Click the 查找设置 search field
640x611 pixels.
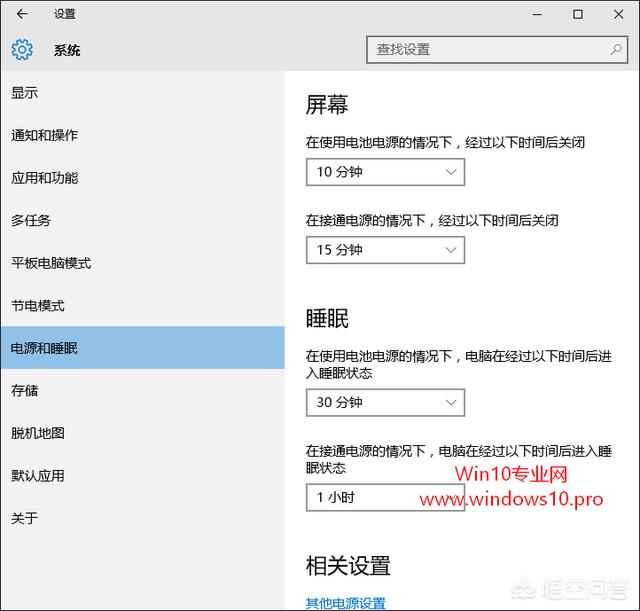(490, 49)
